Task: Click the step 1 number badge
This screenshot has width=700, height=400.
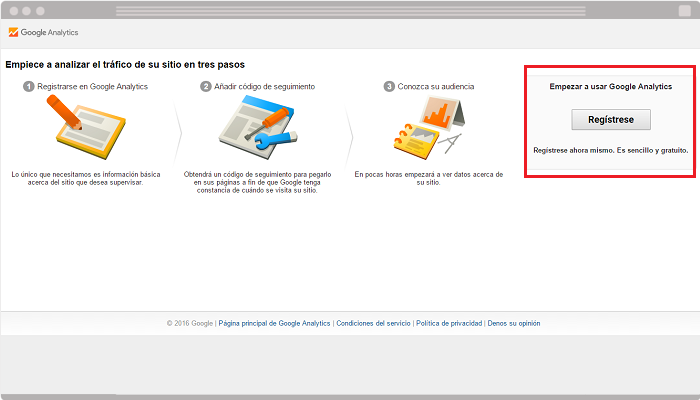Action: [x=29, y=86]
